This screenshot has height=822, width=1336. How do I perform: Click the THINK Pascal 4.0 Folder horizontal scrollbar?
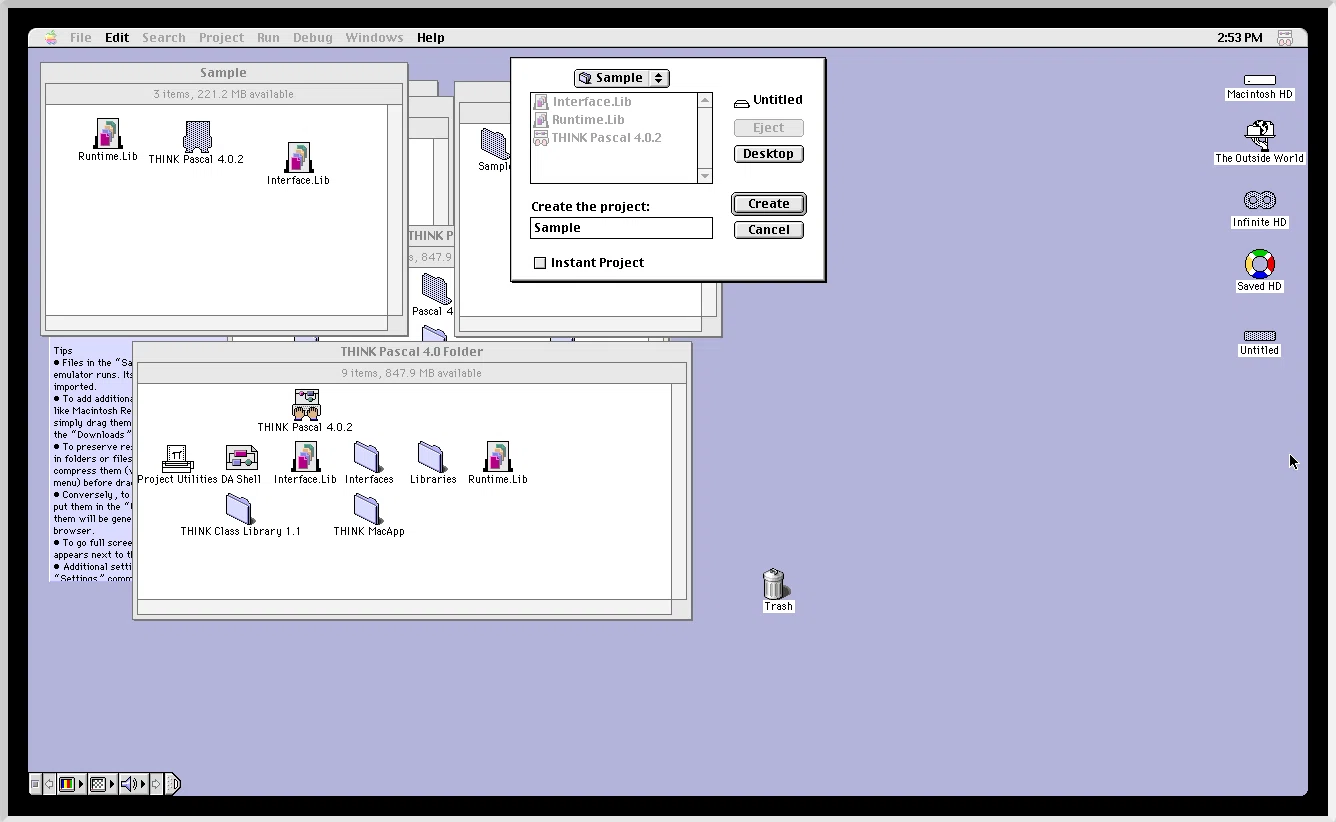(404, 607)
